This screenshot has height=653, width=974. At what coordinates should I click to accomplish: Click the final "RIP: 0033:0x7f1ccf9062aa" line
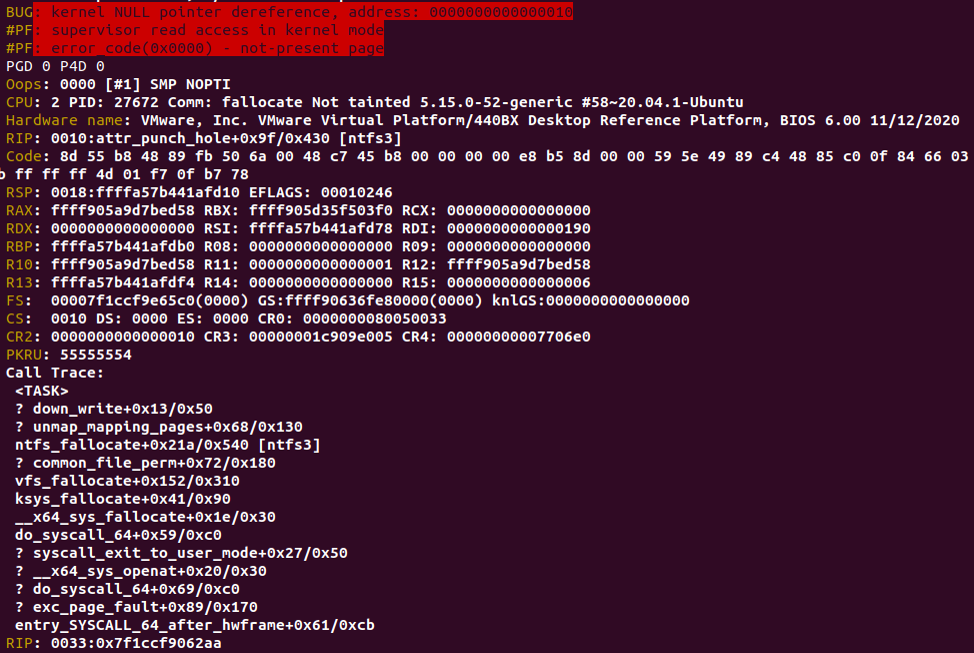tap(113, 642)
